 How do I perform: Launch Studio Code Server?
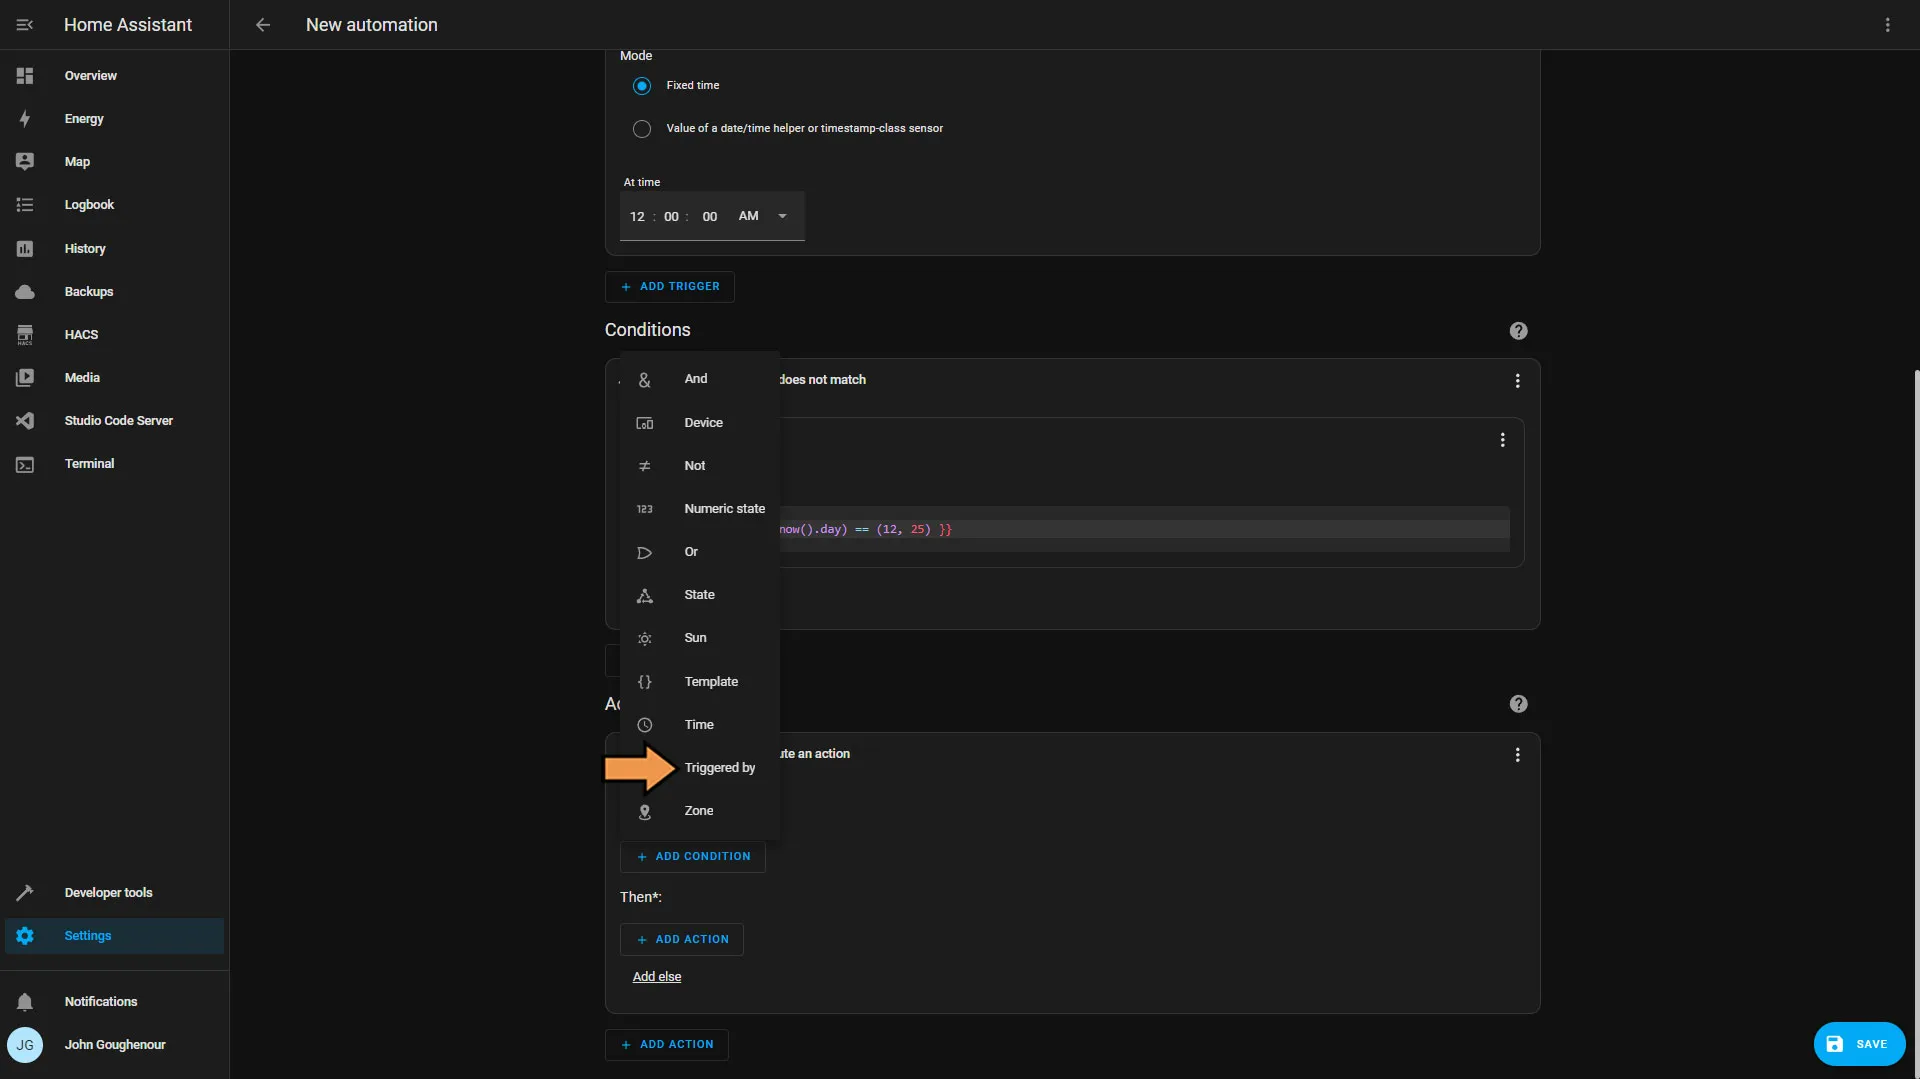coord(114,421)
